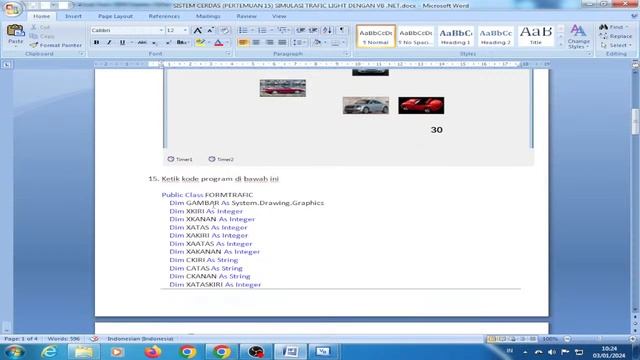This screenshot has height=360, width=640.
Task: Open the Select dropdown in Editing
Action: pyautogui.click(x=616, y=45)
